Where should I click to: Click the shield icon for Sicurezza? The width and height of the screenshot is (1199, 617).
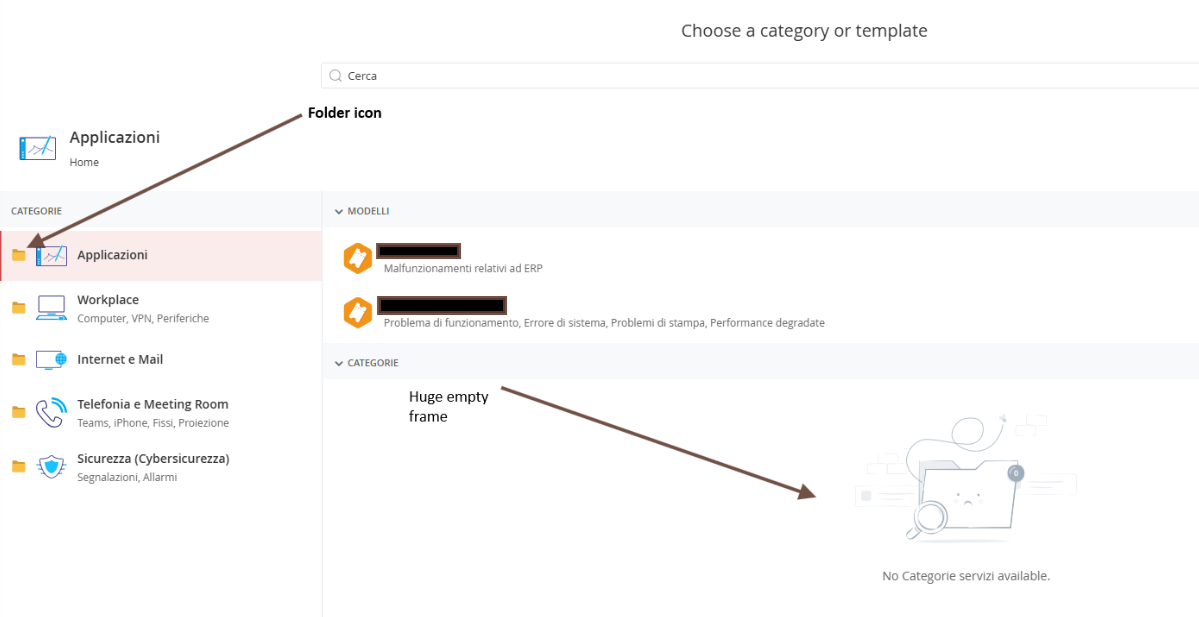point(51,467)
